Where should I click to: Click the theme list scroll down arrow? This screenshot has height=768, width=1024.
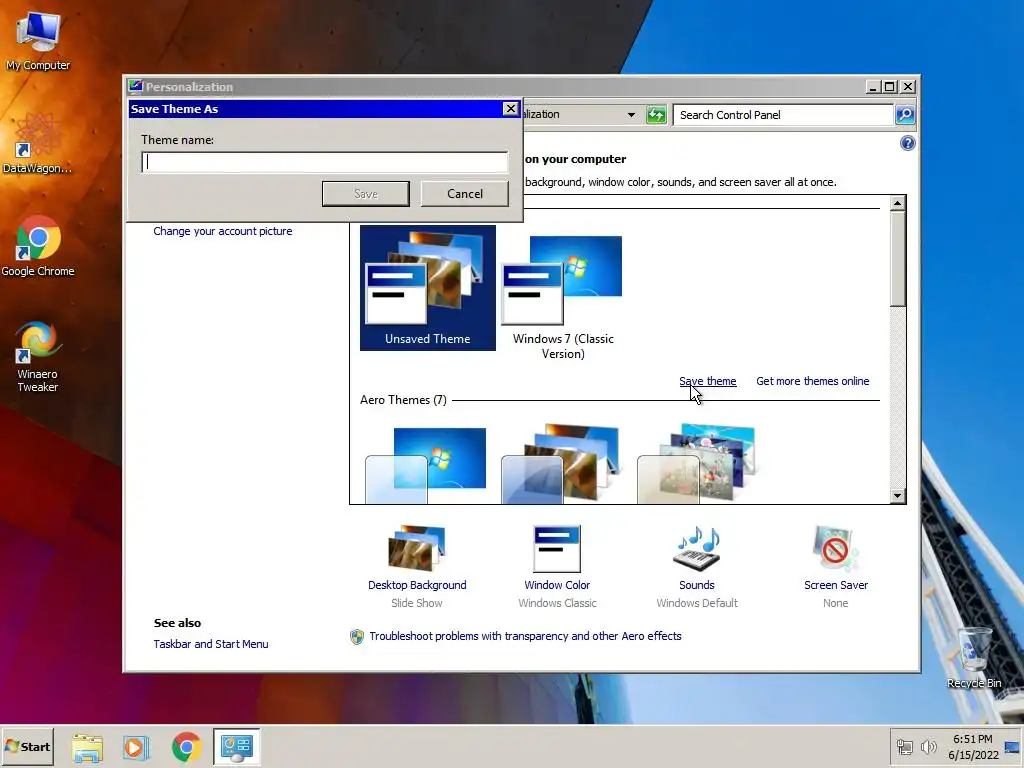(898, 496)
